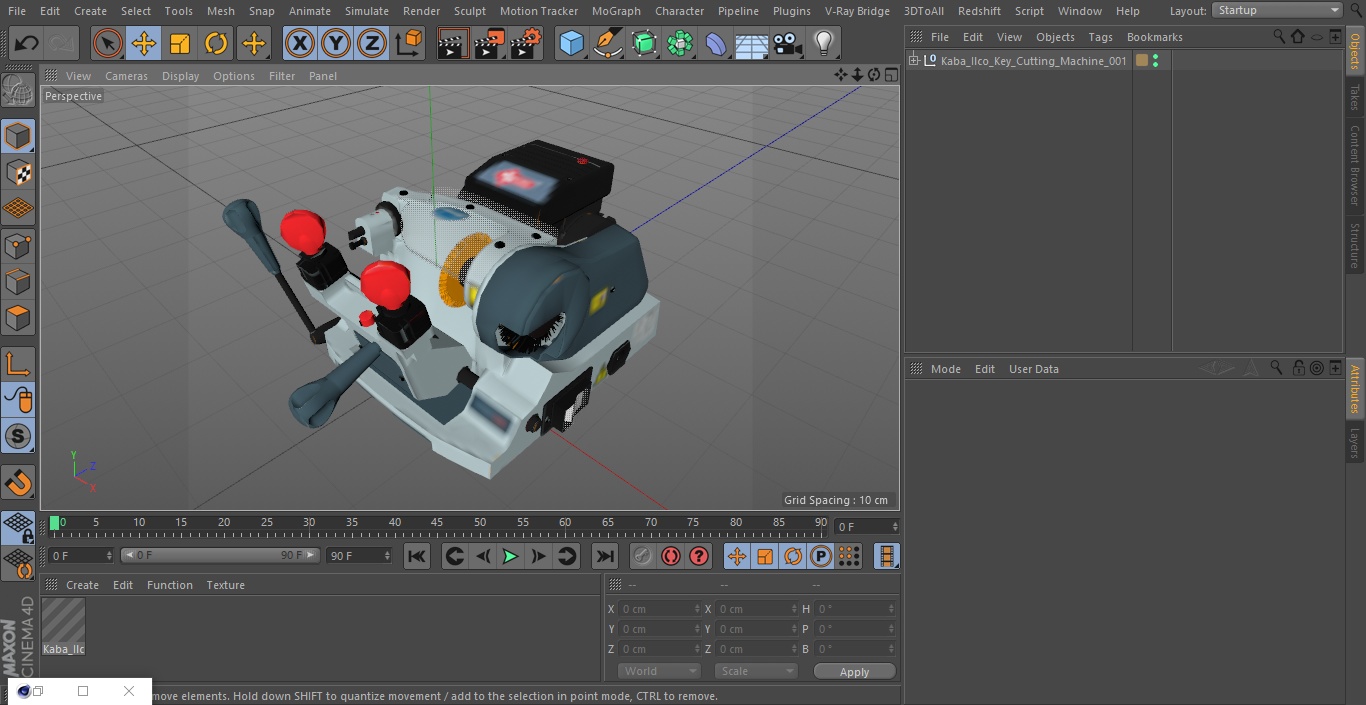Select the Live Selection tool

tap(108, 43)
